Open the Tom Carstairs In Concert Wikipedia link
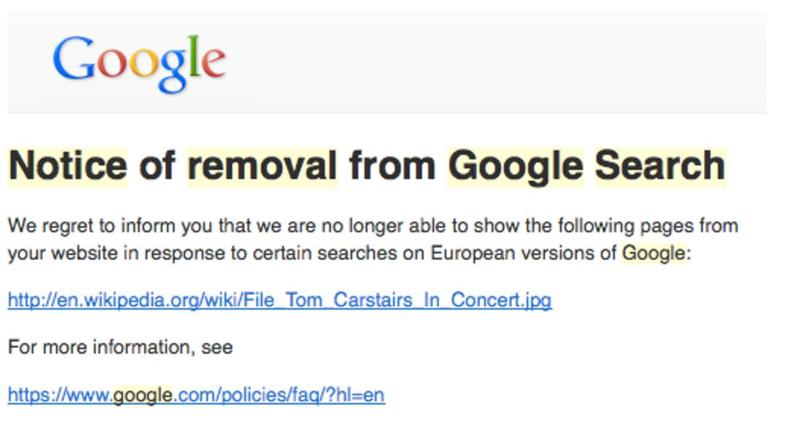Viewport: 800px width, 425px height. tap(279, 300)
